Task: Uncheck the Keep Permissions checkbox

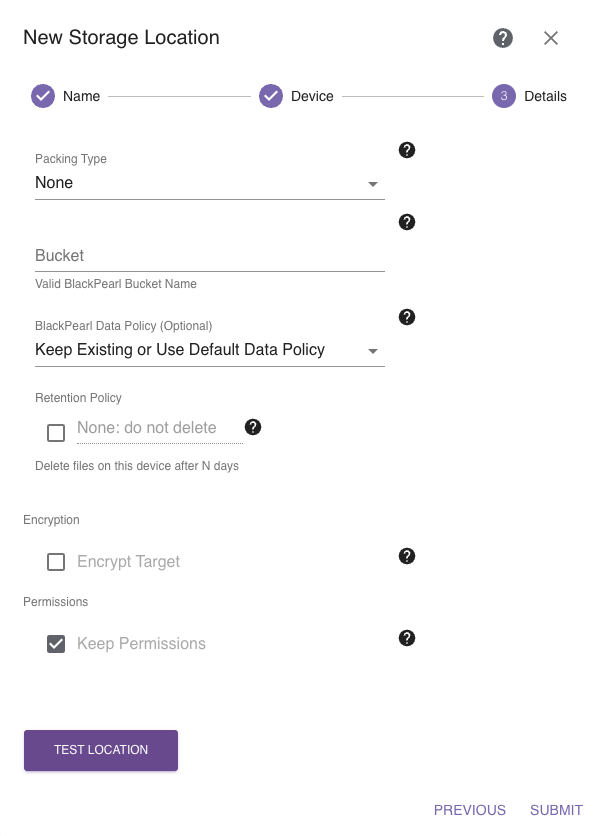Action: [56, 644]
